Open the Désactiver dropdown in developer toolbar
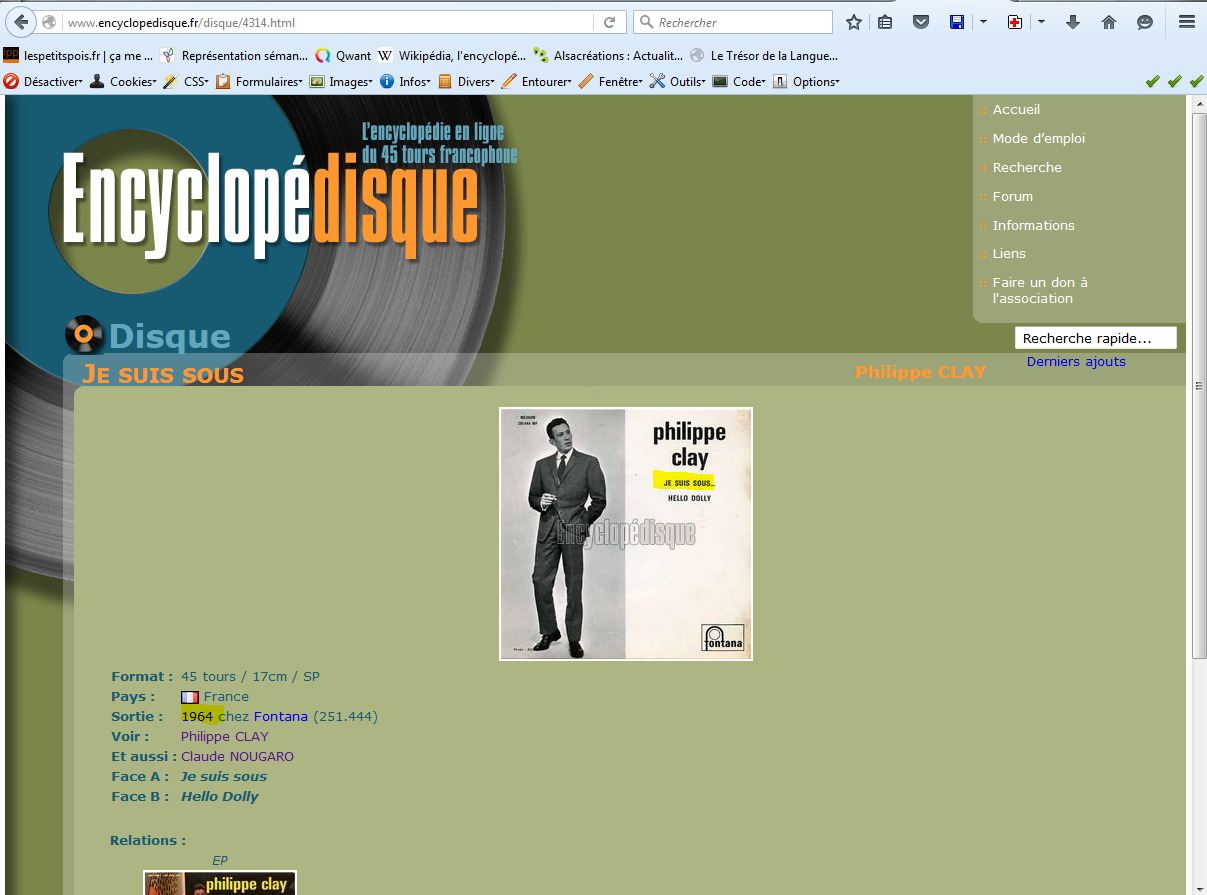Viewport: 1207px width, 895px height. pyautogui.click(x=43, y=82)
